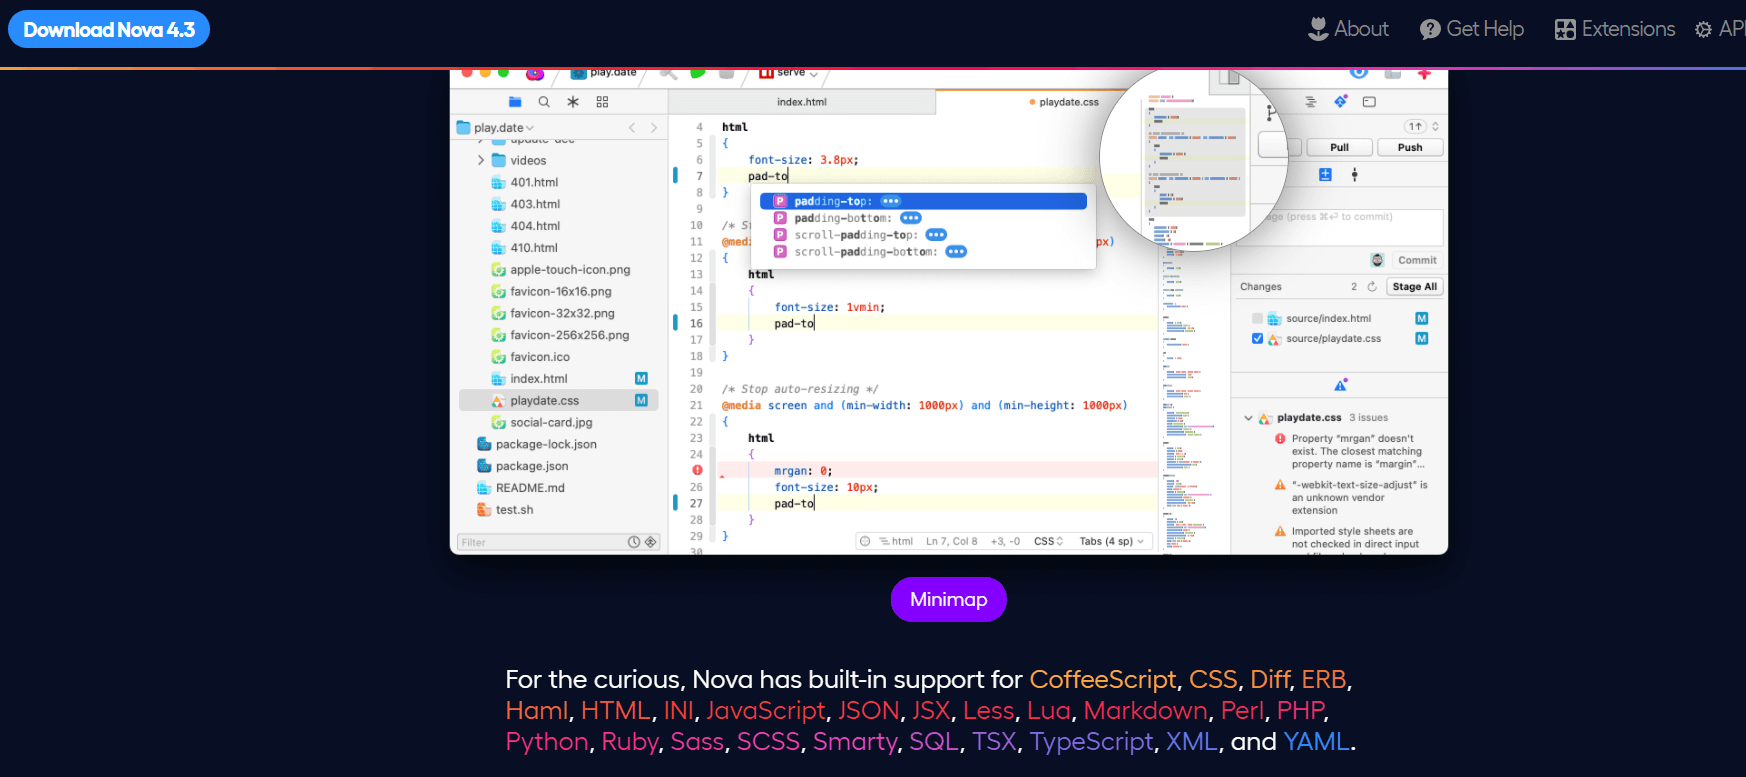Open test.sh in the sidebar
The height and width of the screenshot is (777, 1746).
506,510
